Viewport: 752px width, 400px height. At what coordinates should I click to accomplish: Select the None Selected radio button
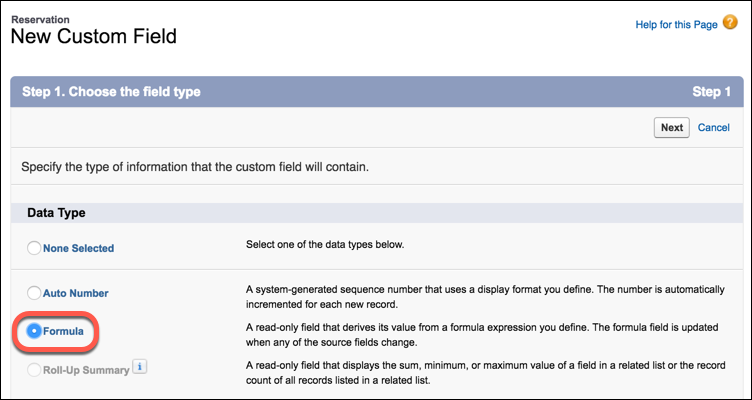(34, 248)
